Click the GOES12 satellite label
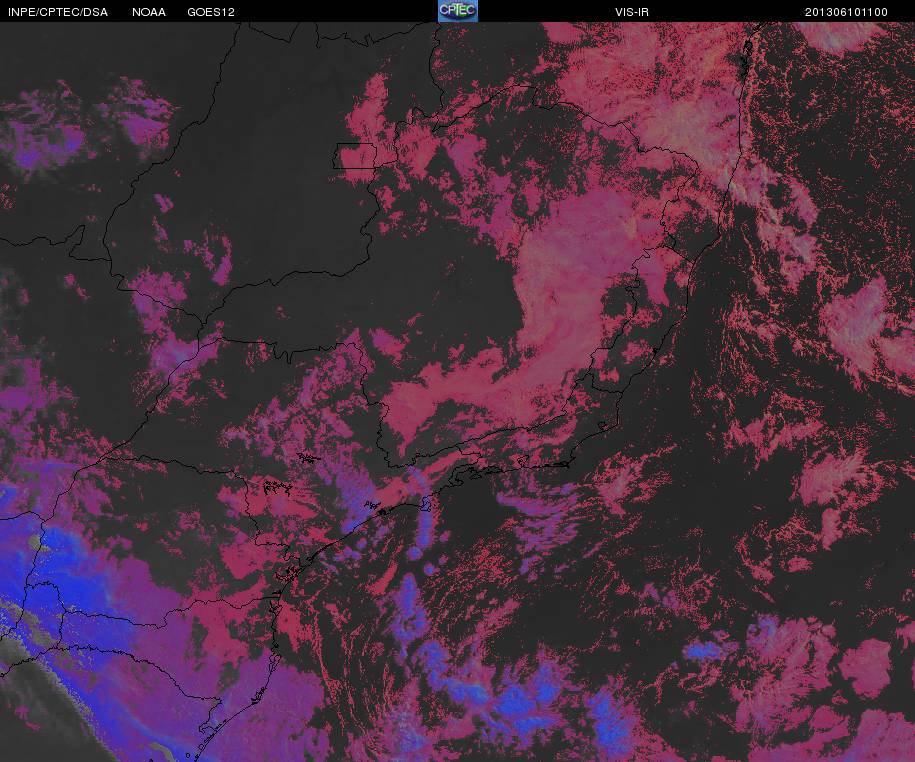The image size is (915, 762). [x=211, y=12]
